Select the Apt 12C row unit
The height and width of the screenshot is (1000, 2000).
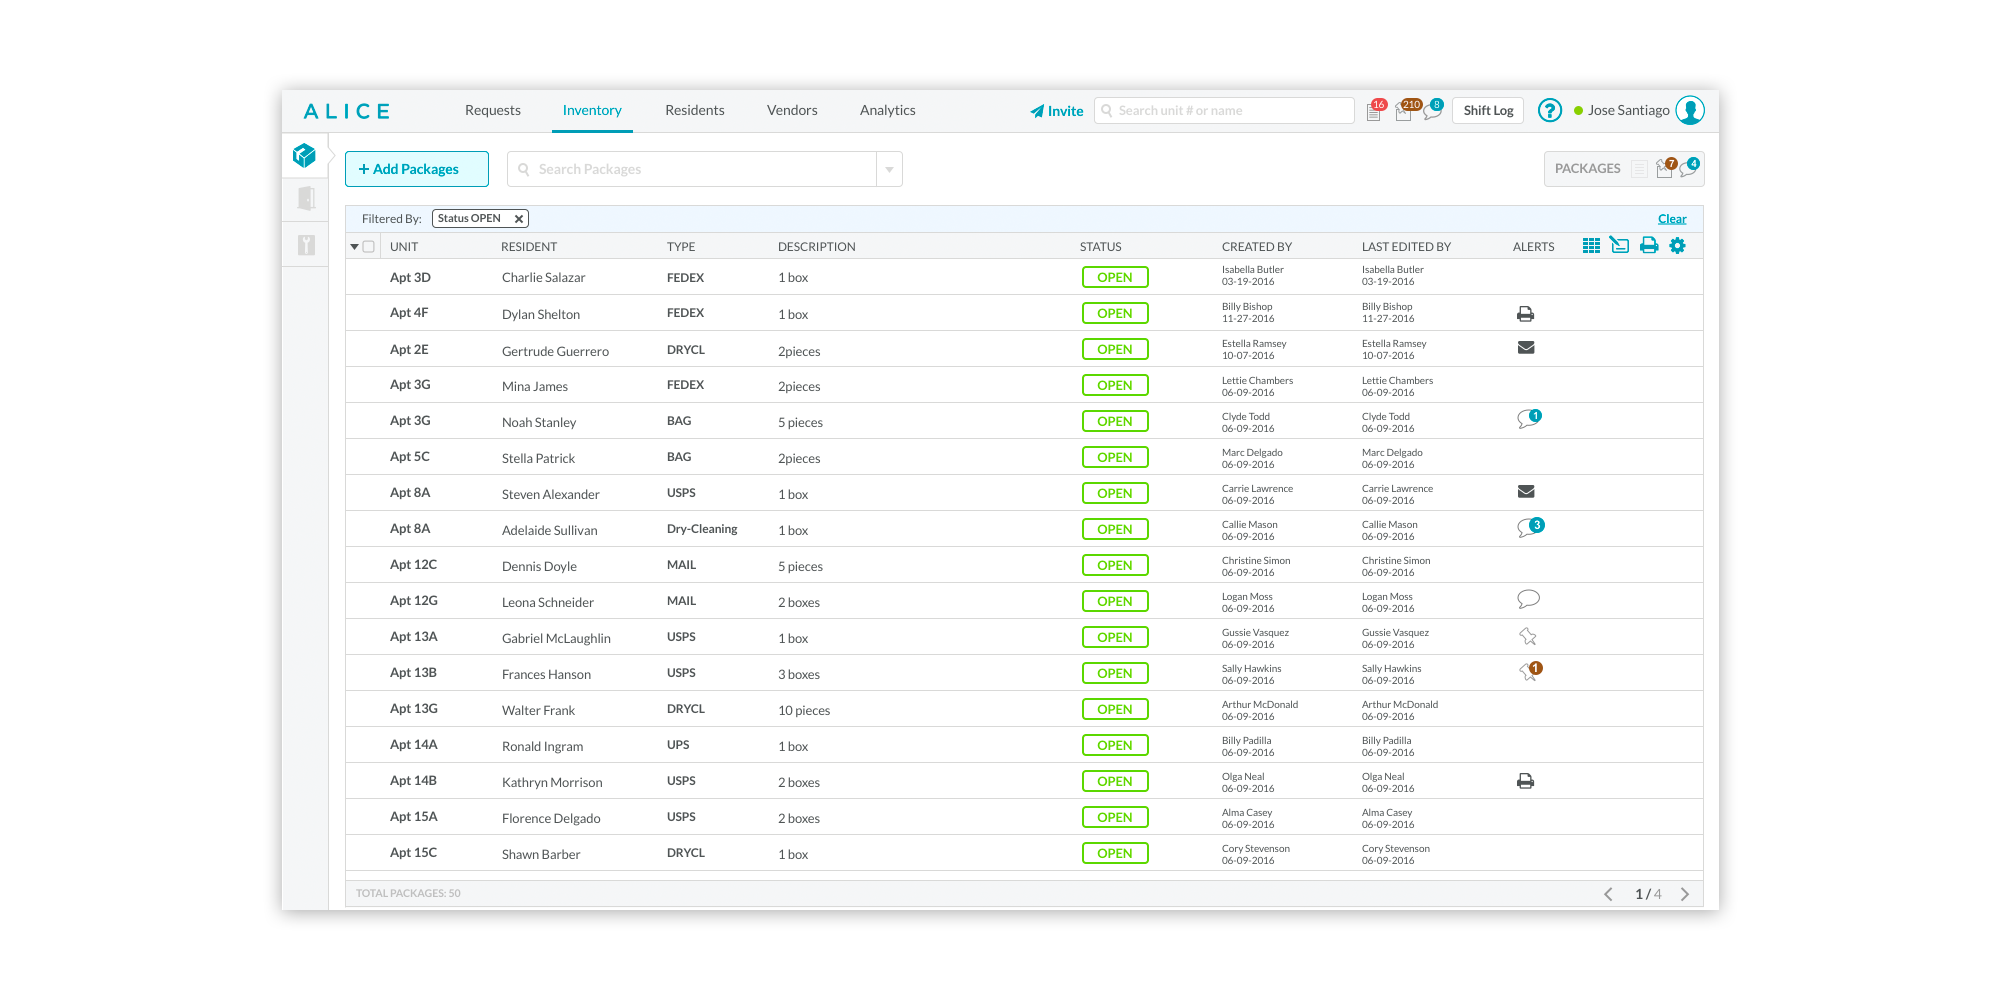413,565
